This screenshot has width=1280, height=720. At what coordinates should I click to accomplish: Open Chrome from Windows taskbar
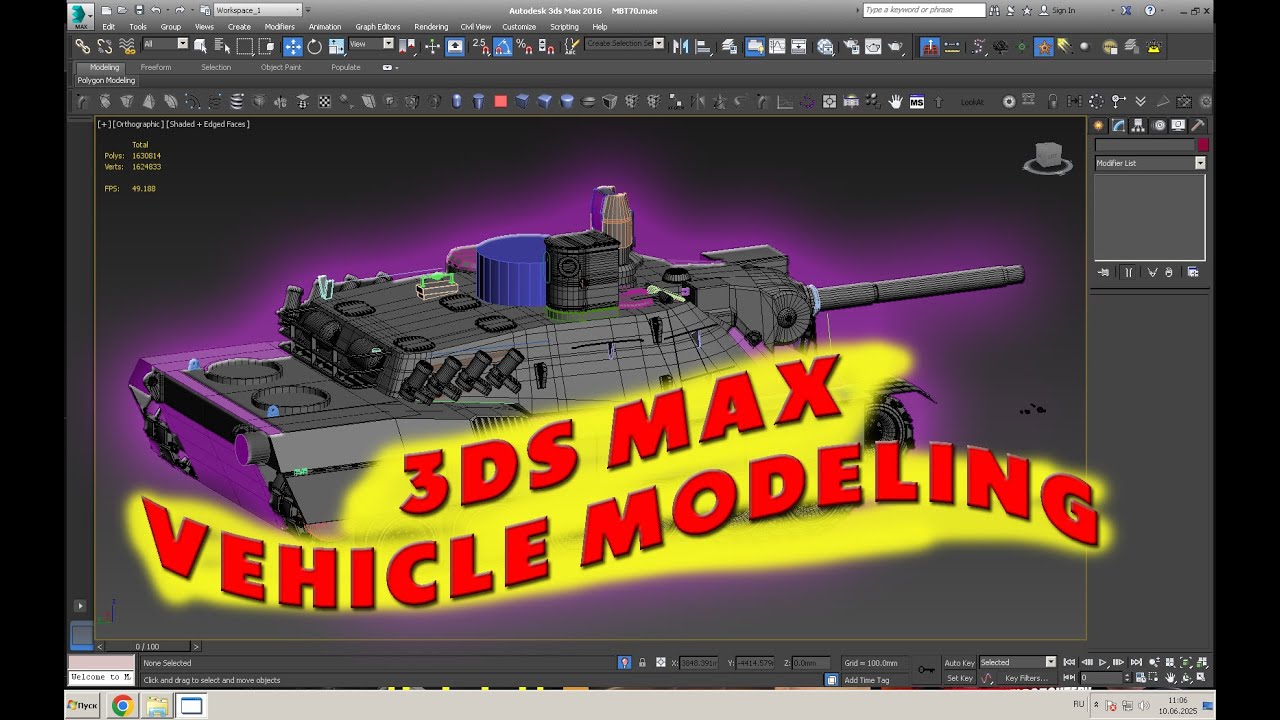122,706
